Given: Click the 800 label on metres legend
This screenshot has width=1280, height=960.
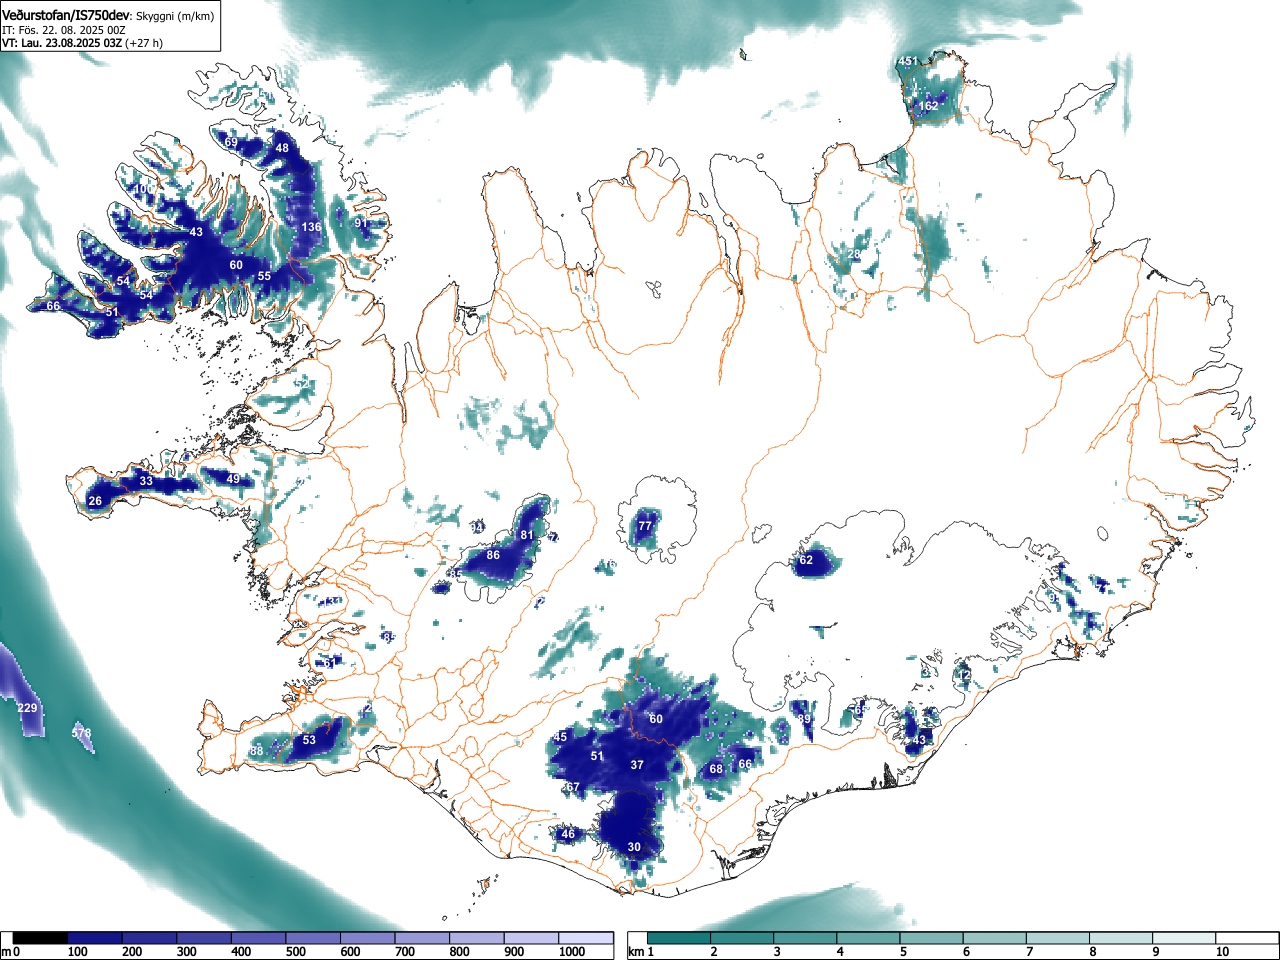Looking at the screenshot, I should pos(459,952).
